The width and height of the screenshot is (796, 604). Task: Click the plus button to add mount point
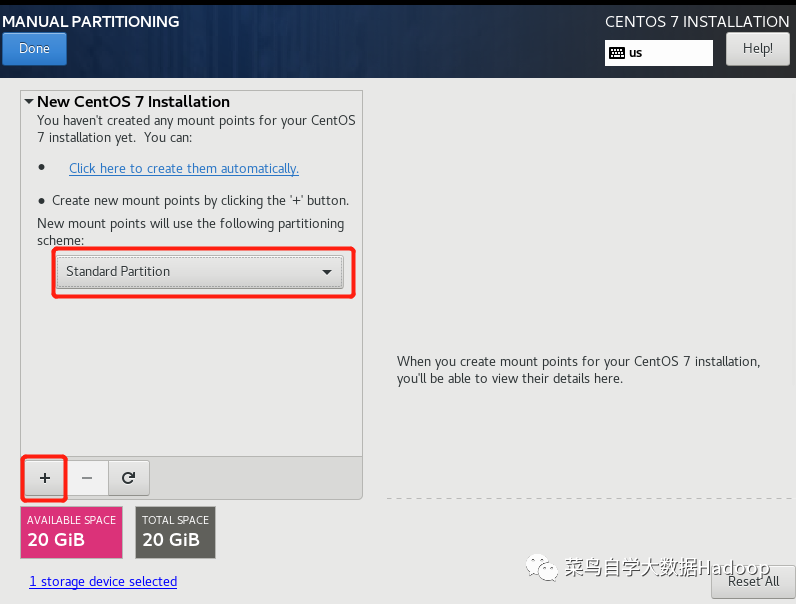coord(45,478)
